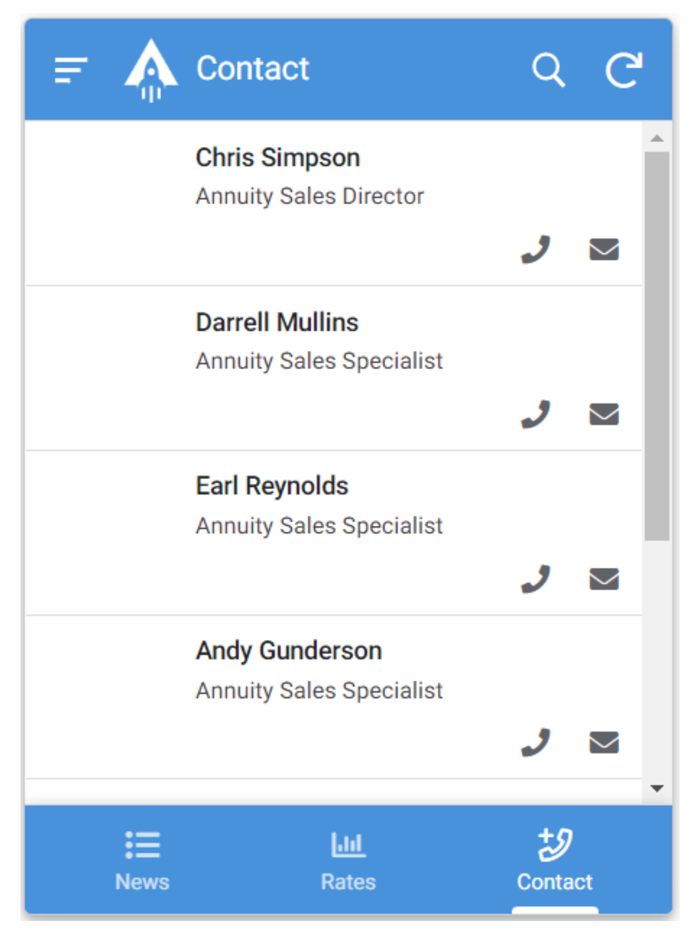The width and height of the screenshot is (700, 934).
Task: Switch to the News tab
Action: [142, 861]
